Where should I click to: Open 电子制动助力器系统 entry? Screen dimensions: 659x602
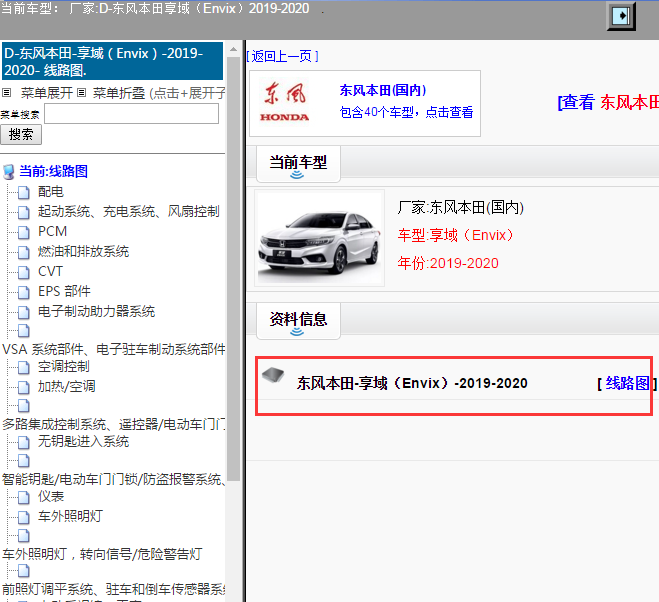96,312
